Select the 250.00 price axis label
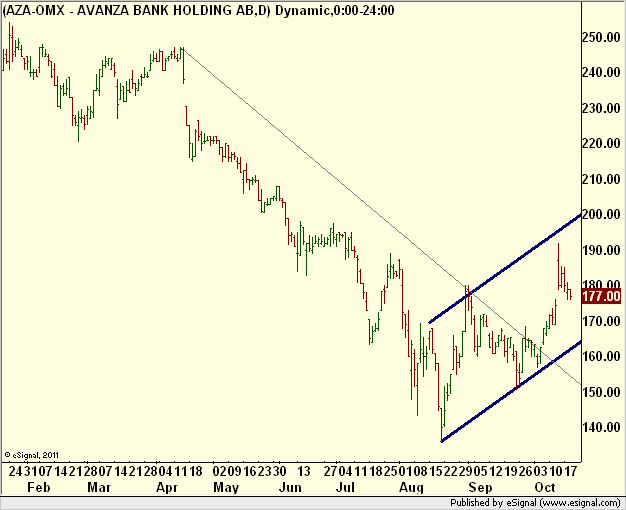The image size is (626, 510). pos(601,38)
